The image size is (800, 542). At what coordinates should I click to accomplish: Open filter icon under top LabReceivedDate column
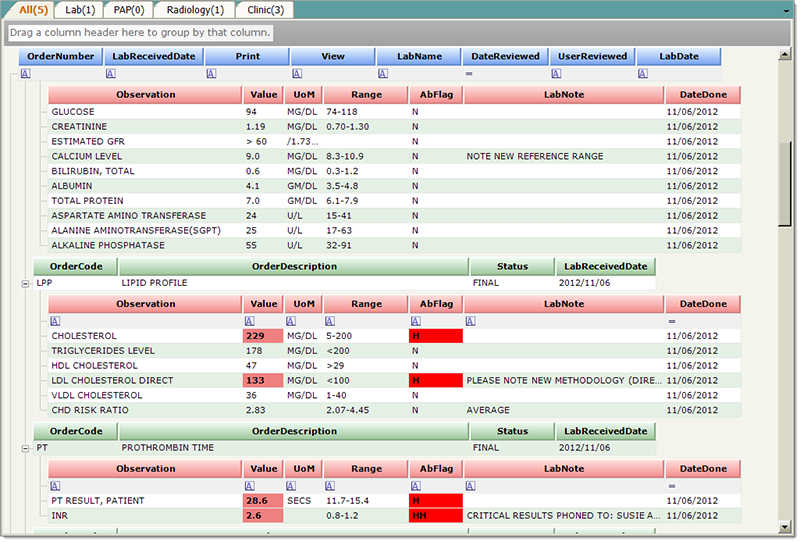click(x=111, y=73)
